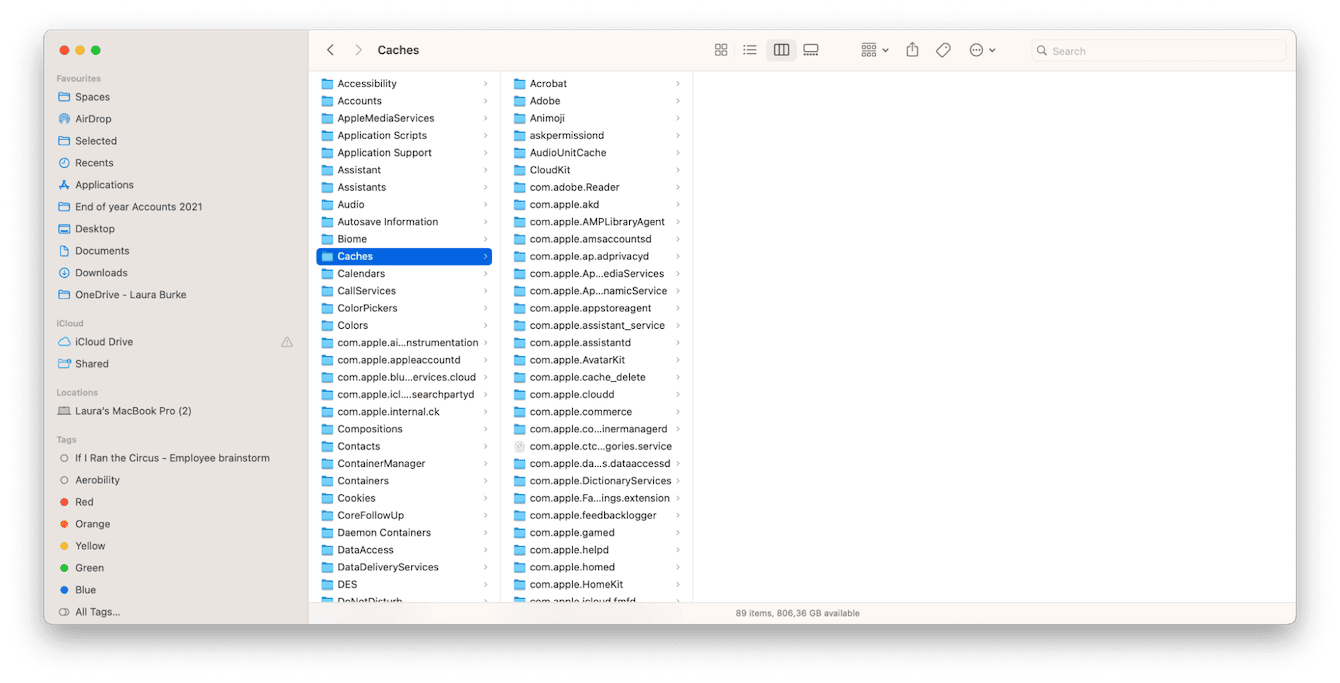Show All Tags in the sidebar
The width and height of the screenshot is (1340, 683).
point(97,611)
